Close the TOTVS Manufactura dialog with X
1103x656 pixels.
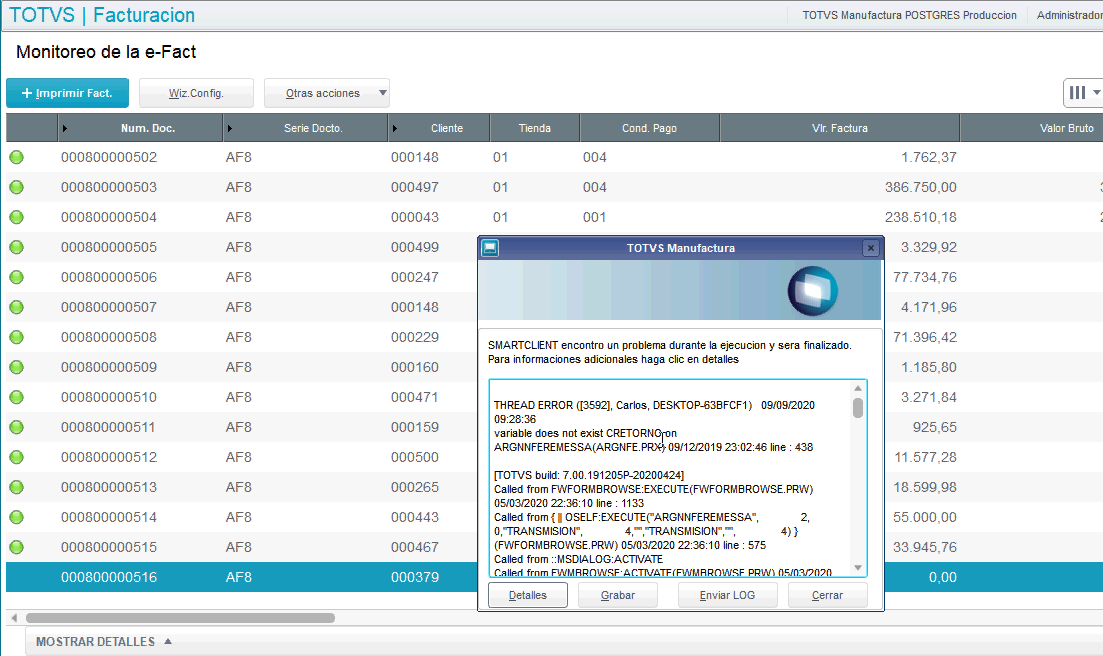(871, 248)
